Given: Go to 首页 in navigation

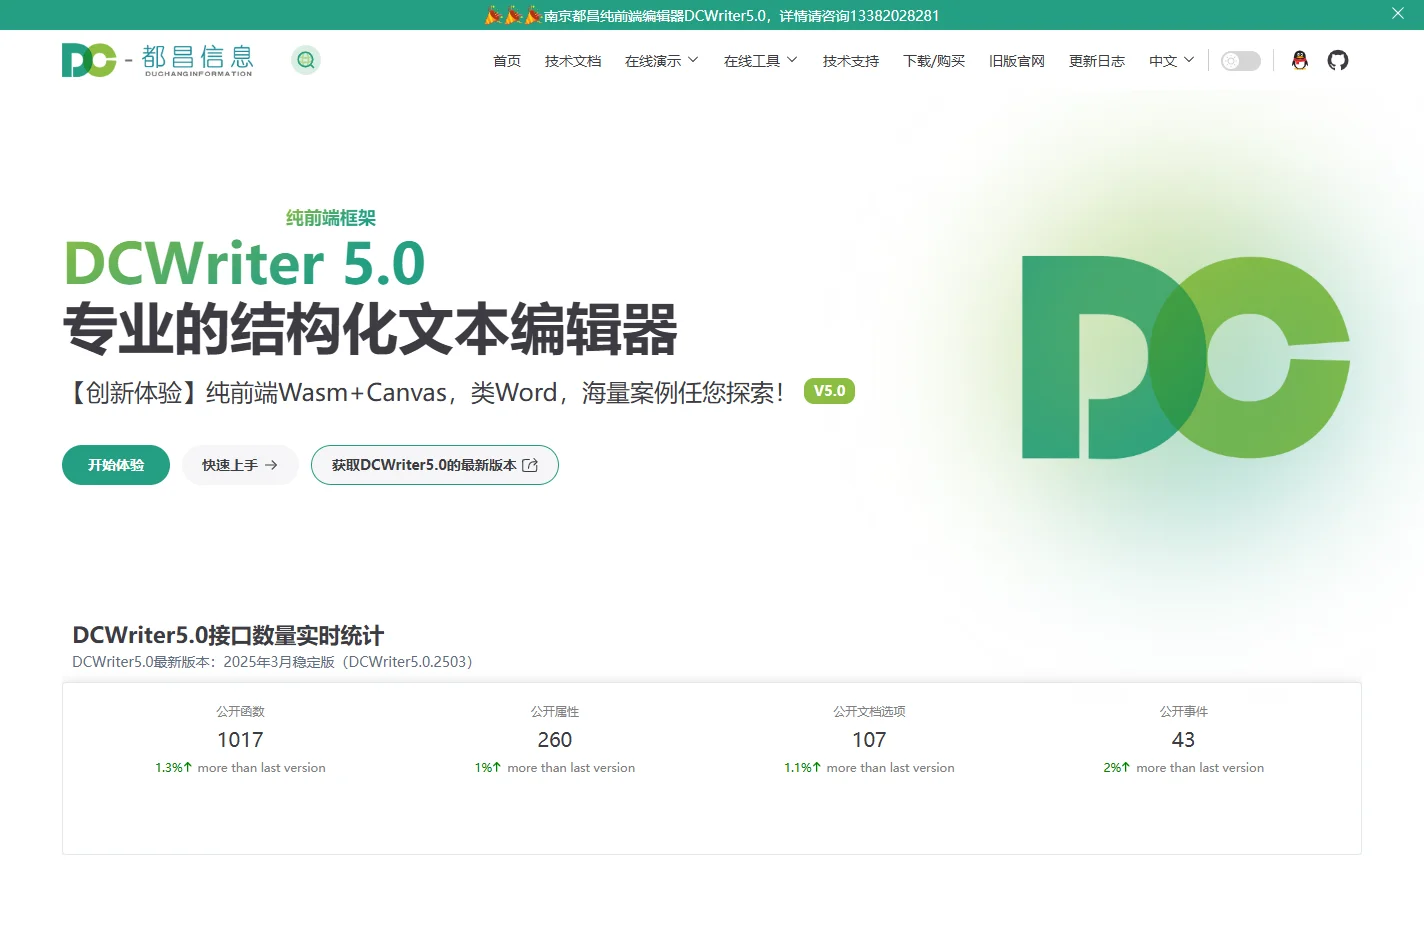Looking at the screenshot, I should coord(507,61).
